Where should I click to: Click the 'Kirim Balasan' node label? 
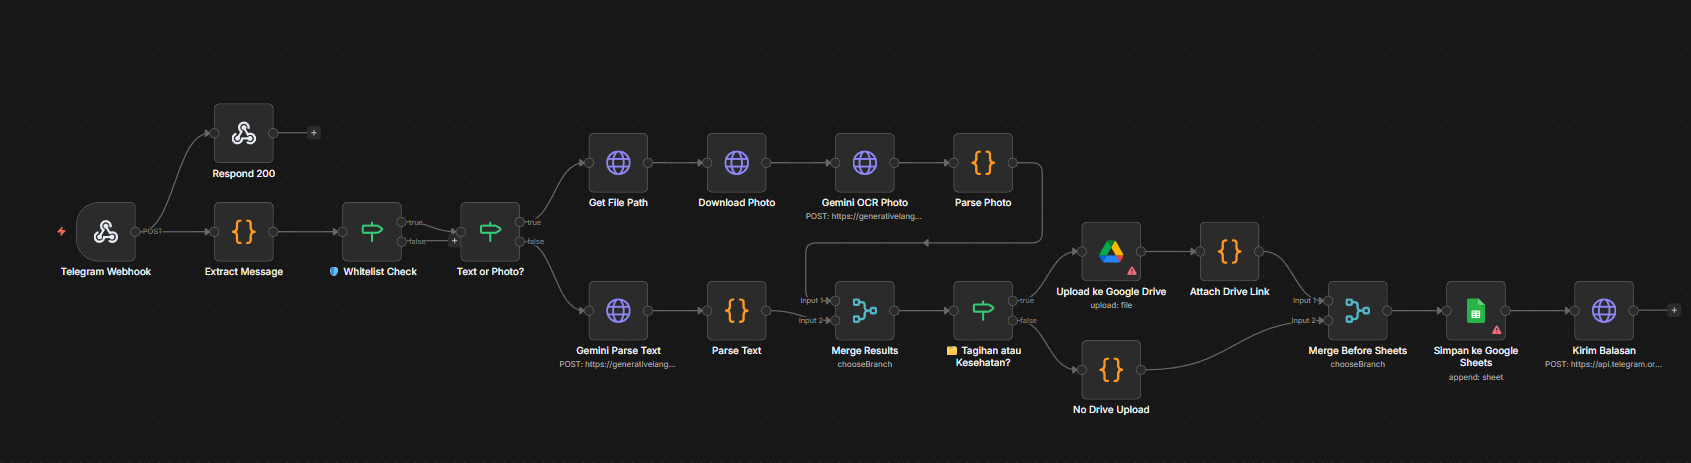coord(1603,351)
